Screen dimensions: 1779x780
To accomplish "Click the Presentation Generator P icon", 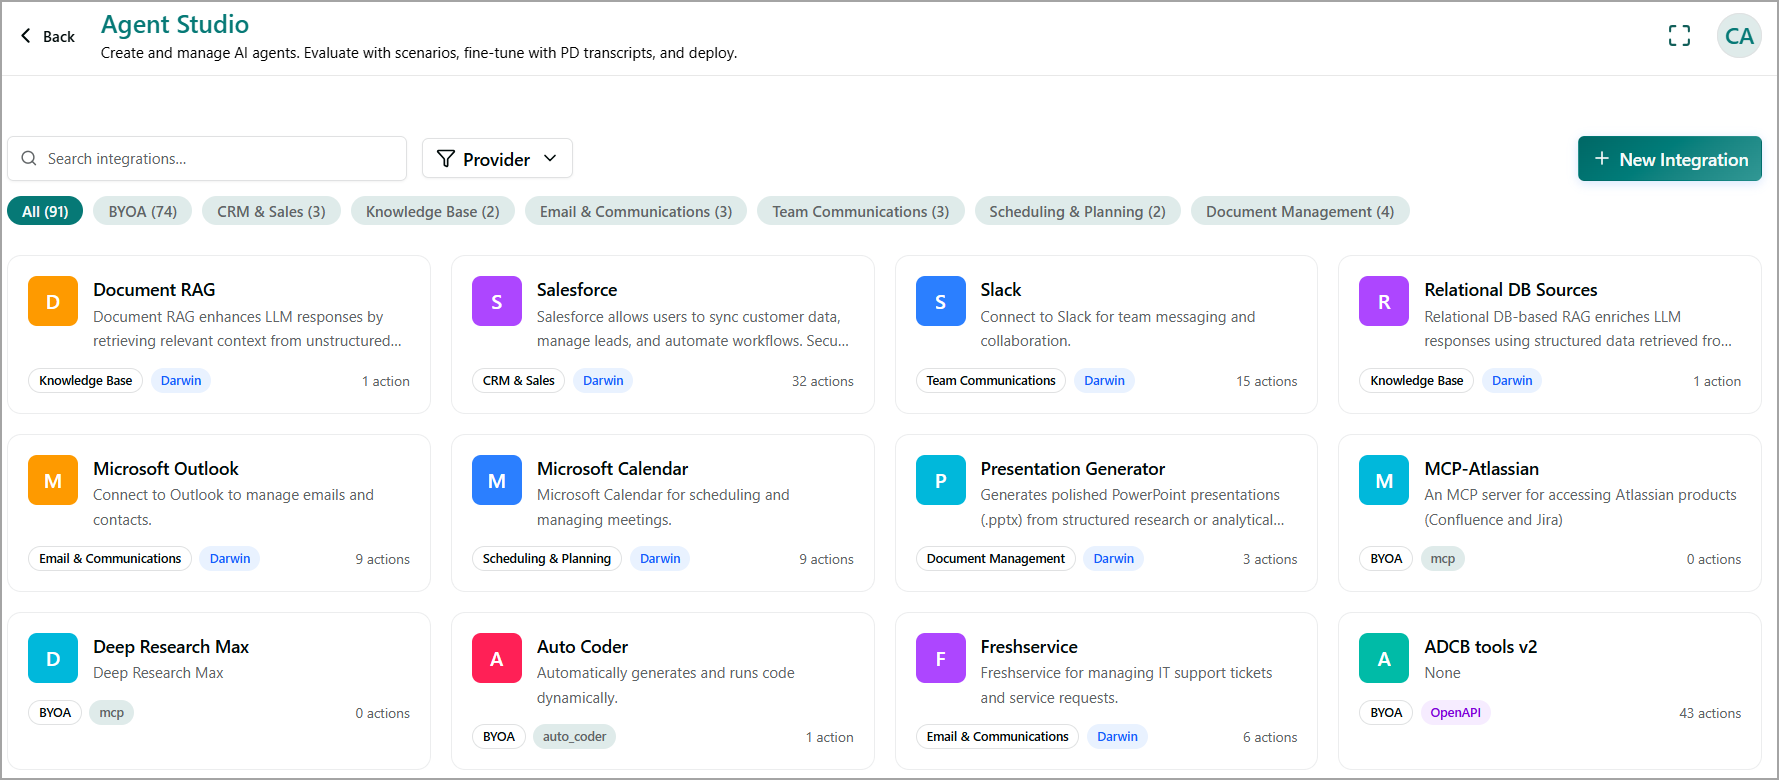I will (x=941, y=480).
